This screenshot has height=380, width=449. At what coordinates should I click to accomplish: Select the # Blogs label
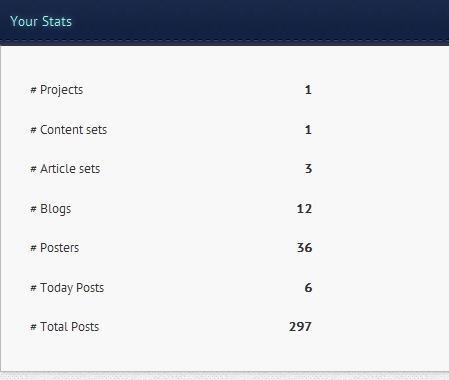coord(51,209)
